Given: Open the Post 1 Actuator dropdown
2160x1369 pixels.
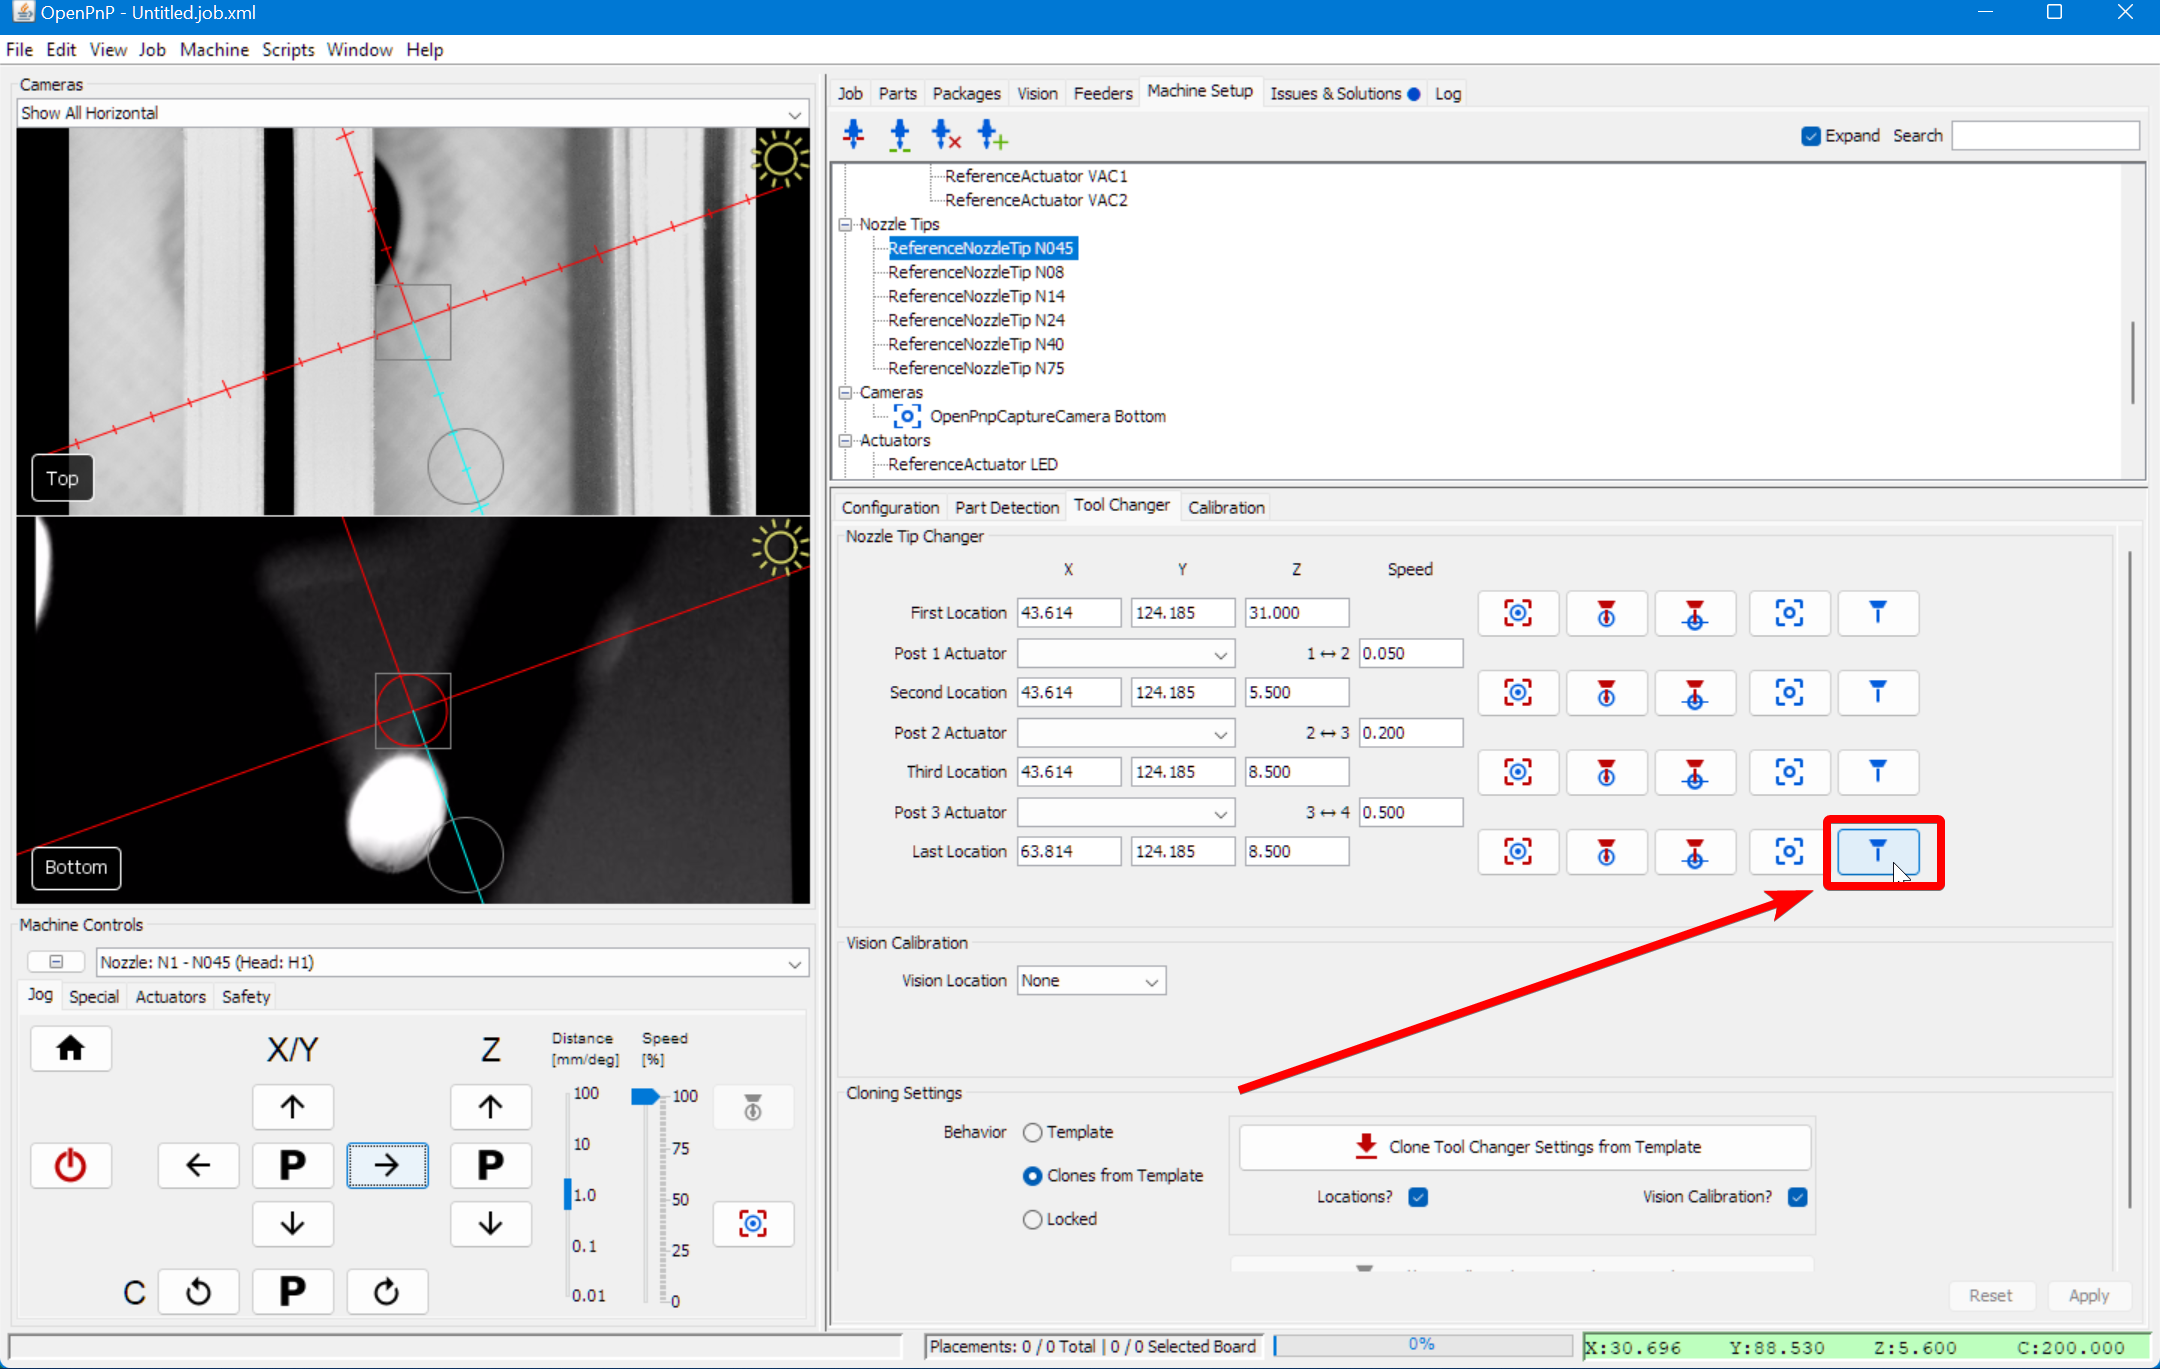Looking at the screenshot, I should 1125,654.
